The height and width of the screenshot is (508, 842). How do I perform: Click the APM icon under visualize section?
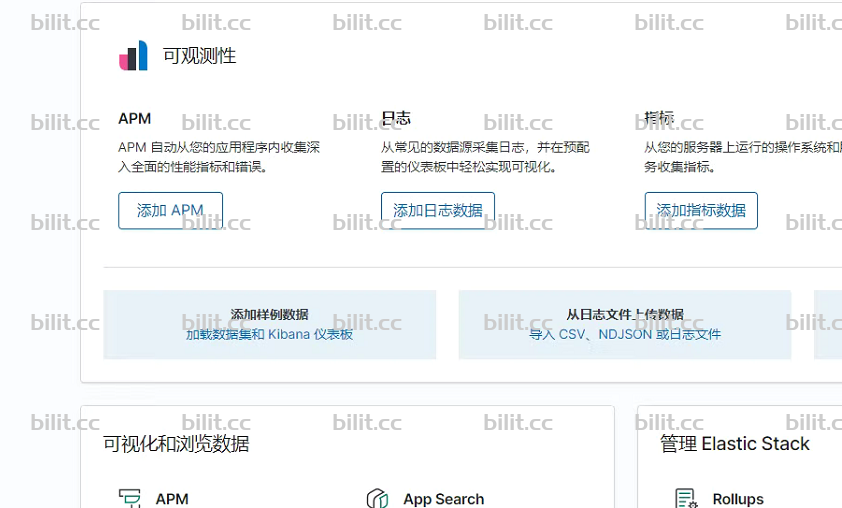pyautogui.click(x=129, y=498)
